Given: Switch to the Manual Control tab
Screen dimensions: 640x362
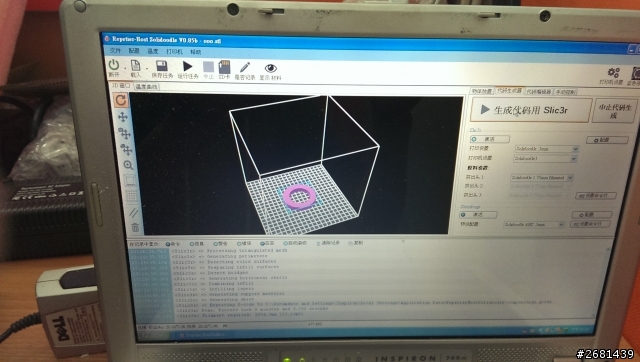Looking at the screenshot, I should click(565, 92).
